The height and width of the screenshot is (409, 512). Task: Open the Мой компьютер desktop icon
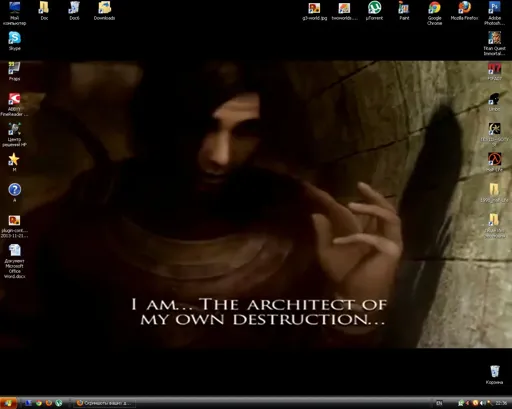[14, 13]
